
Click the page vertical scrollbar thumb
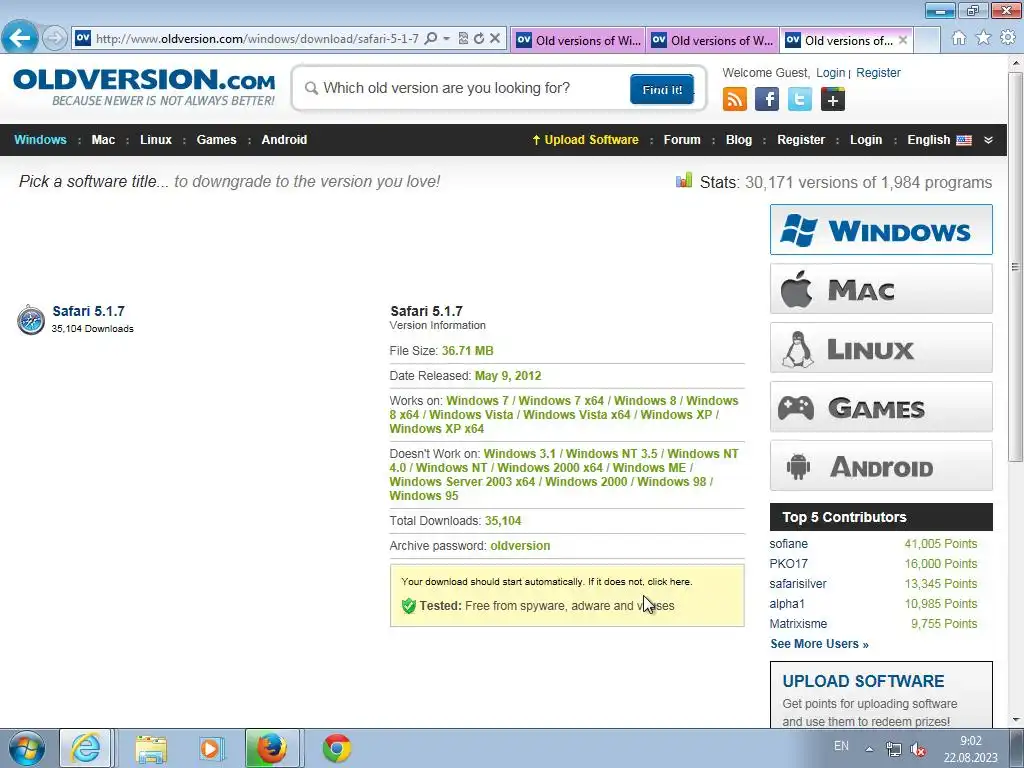coord(1016,266)
